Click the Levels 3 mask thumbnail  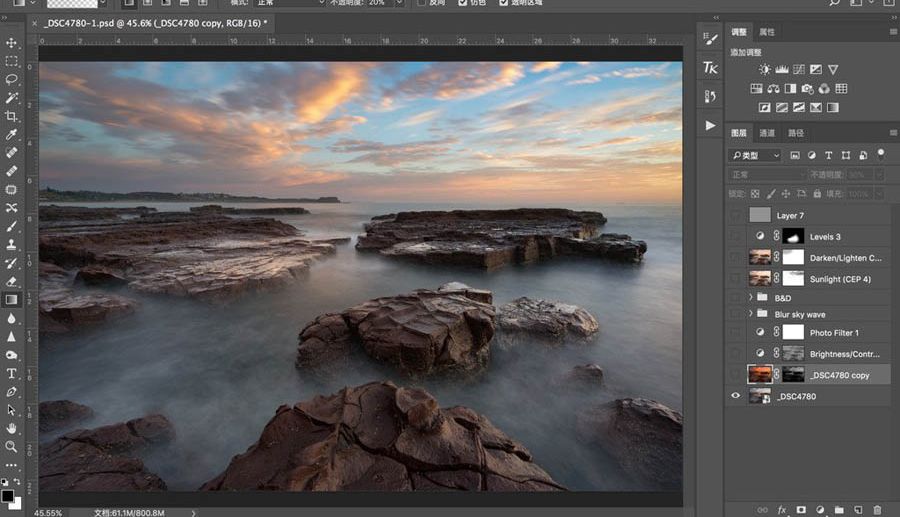coord(793,236)
